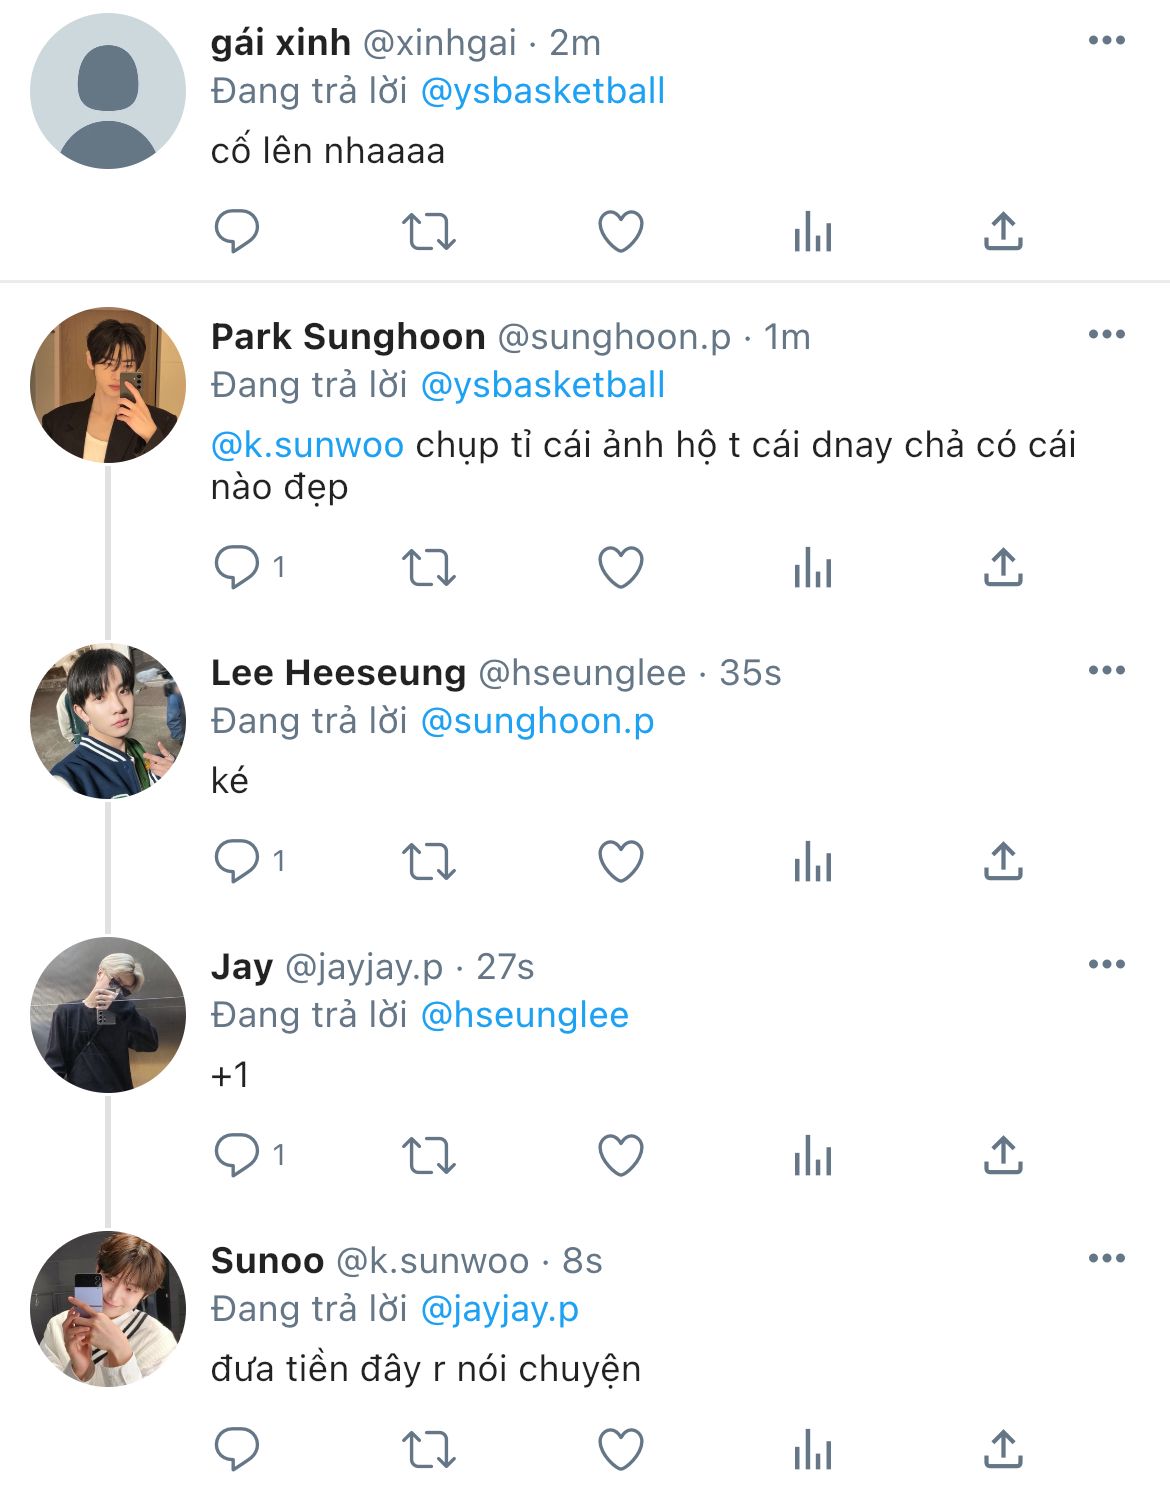Retweet Lee Heeseung's reply

(x=429, y=861)
